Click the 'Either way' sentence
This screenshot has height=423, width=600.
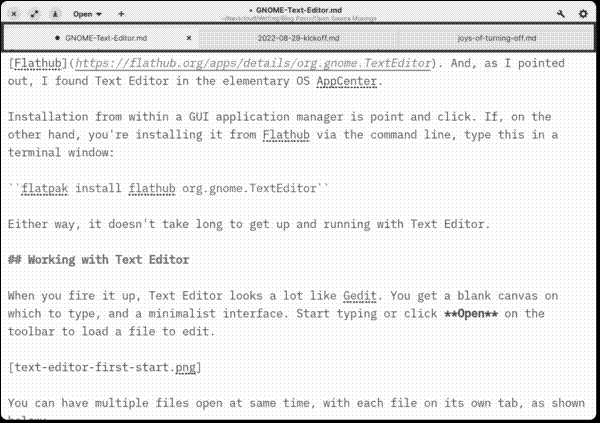[249, 224]
